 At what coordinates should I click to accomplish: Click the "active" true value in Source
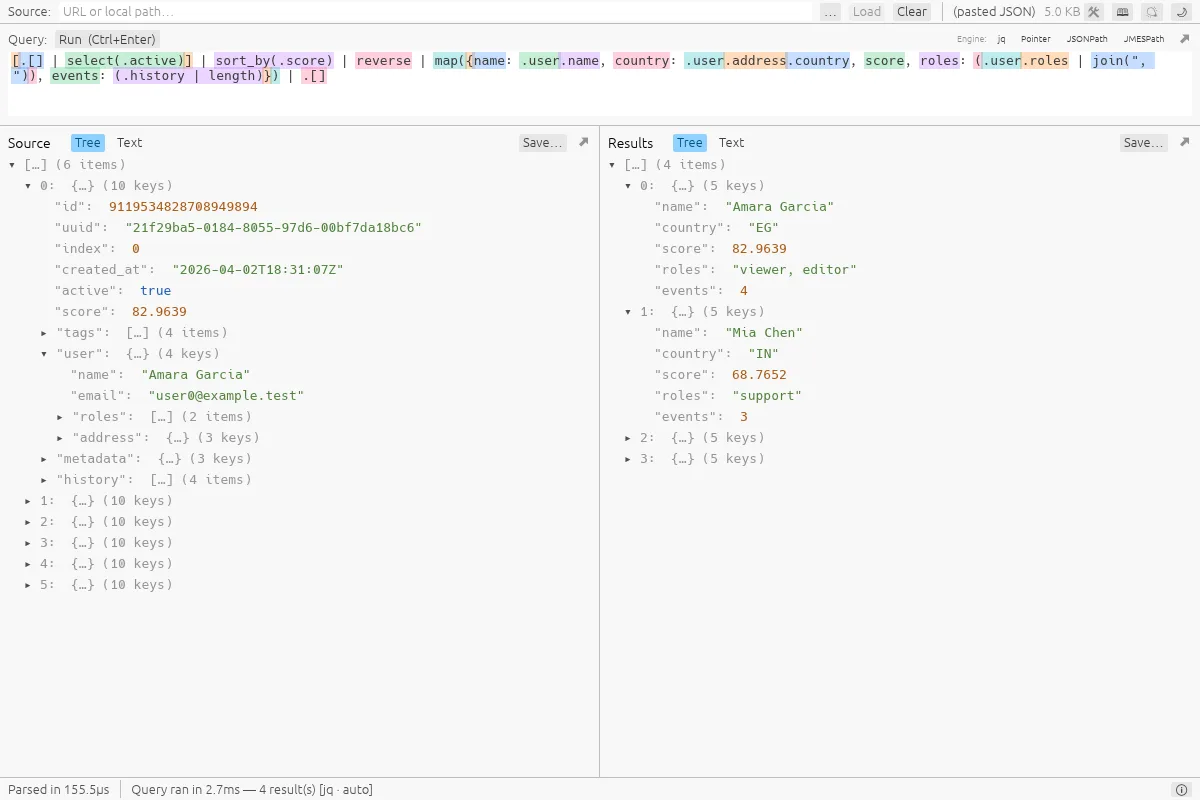pos(156,291)
